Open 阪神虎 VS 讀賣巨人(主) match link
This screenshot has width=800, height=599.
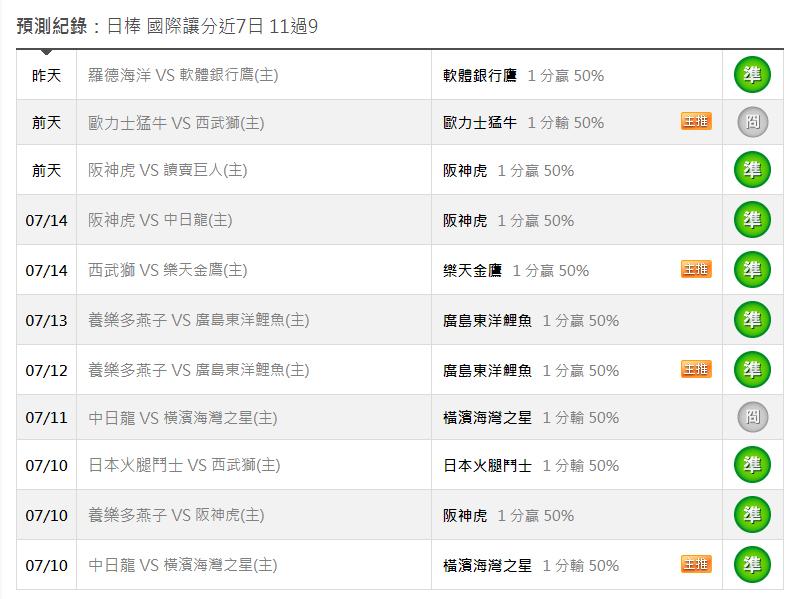(x=167, y=171)
